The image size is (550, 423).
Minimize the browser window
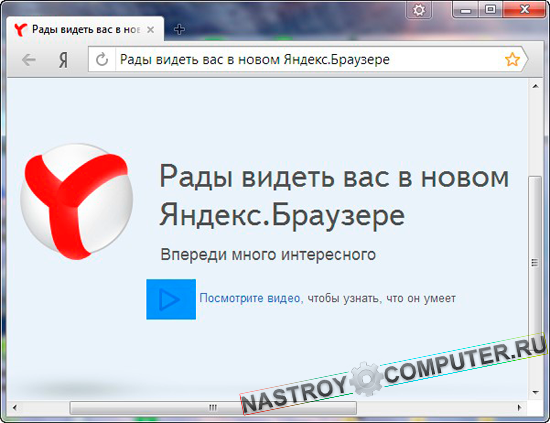point(466,9)
